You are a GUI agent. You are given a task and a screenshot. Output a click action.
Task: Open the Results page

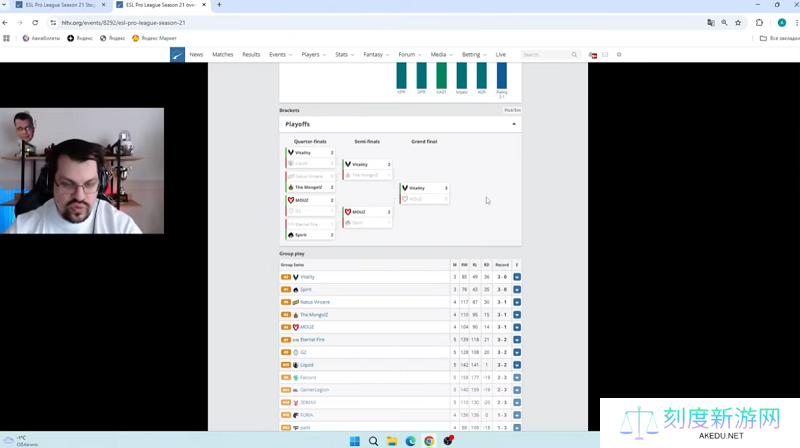click(x=251, y=55)
